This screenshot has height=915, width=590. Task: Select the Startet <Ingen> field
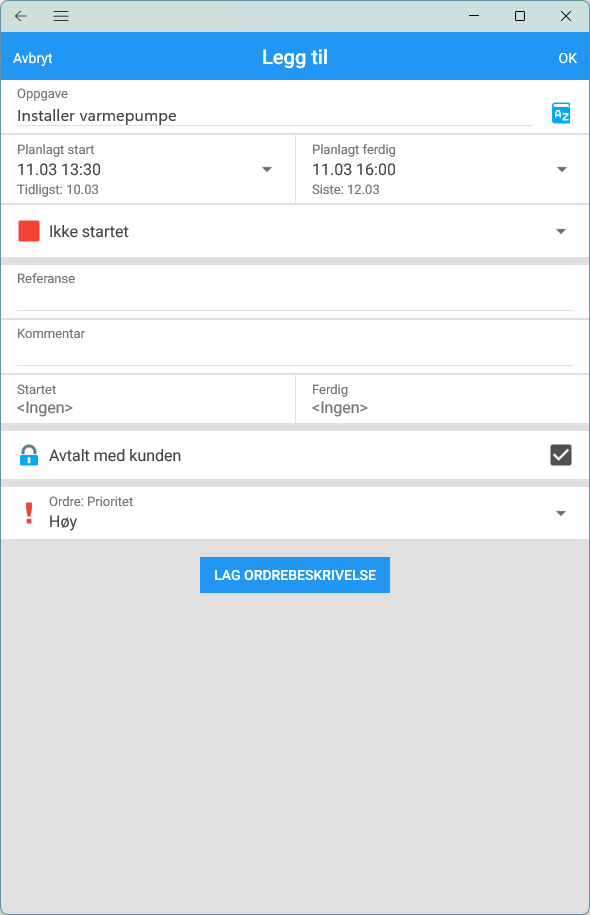coord(148,399)
